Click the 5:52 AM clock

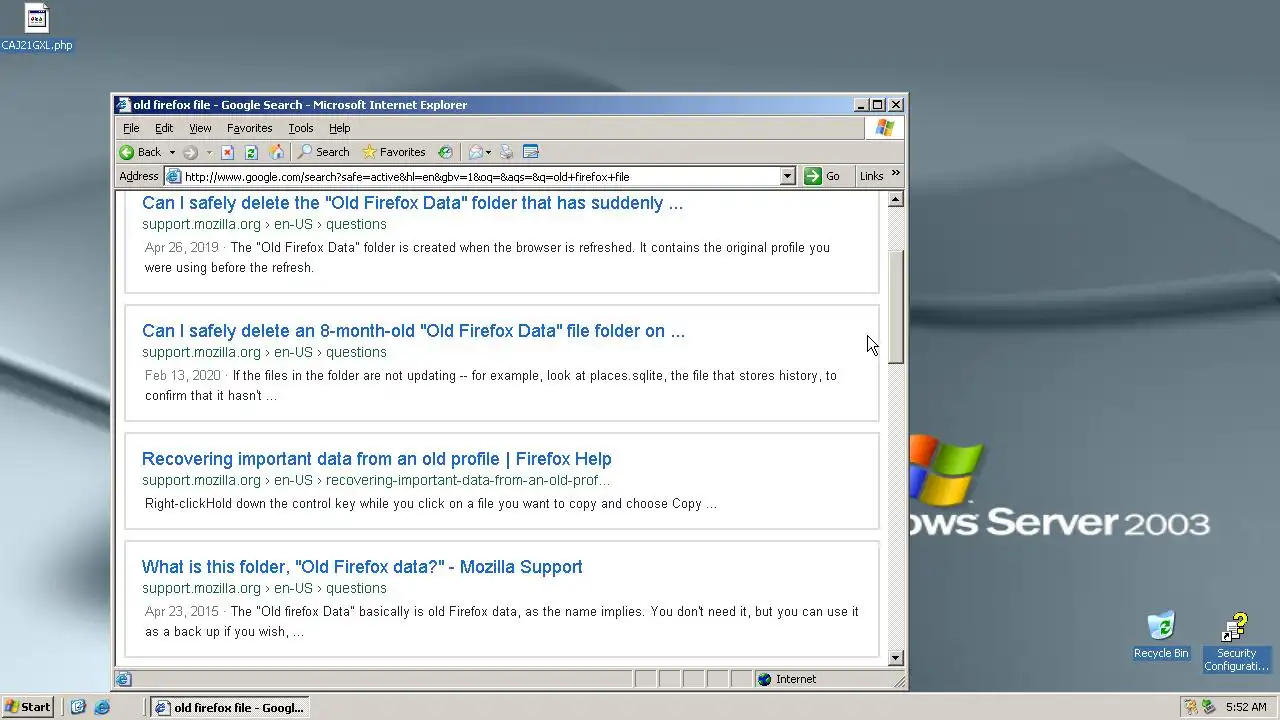1245,707
